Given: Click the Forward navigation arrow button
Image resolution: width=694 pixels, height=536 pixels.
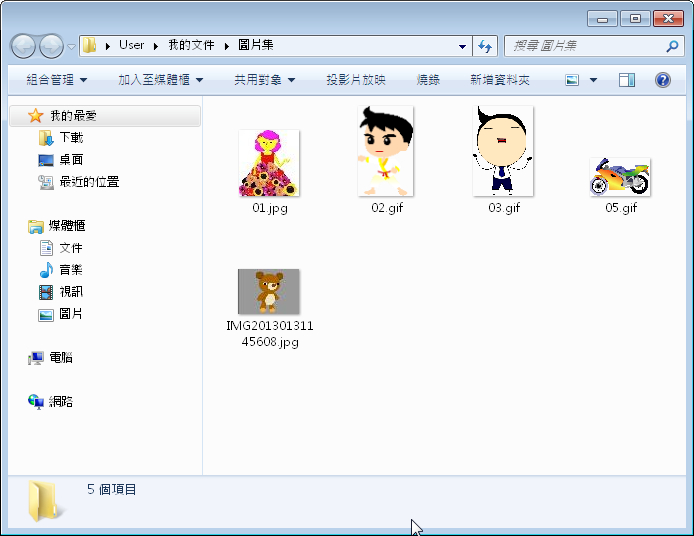Looking at the screenshot, I should click(x=51, y=46).
